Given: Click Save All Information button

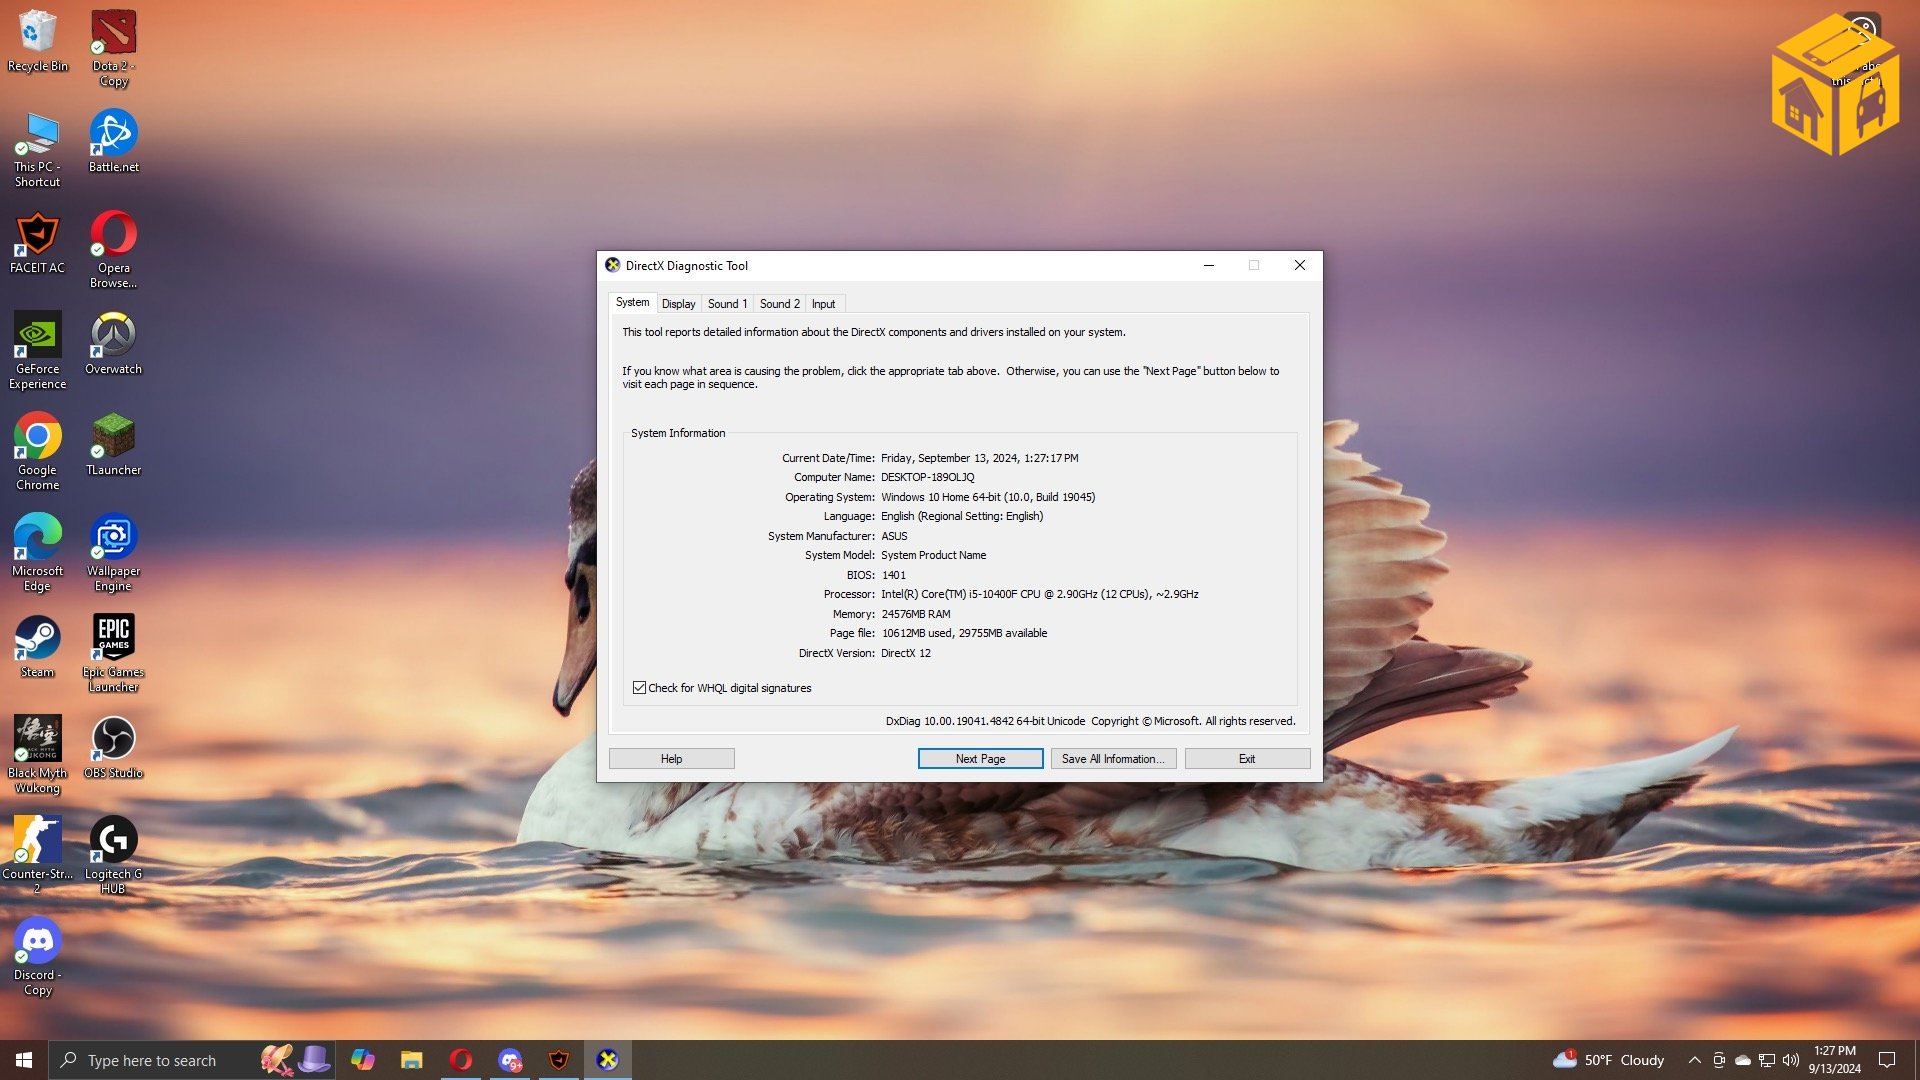Looking at the screenshot, I should 1112,759.
